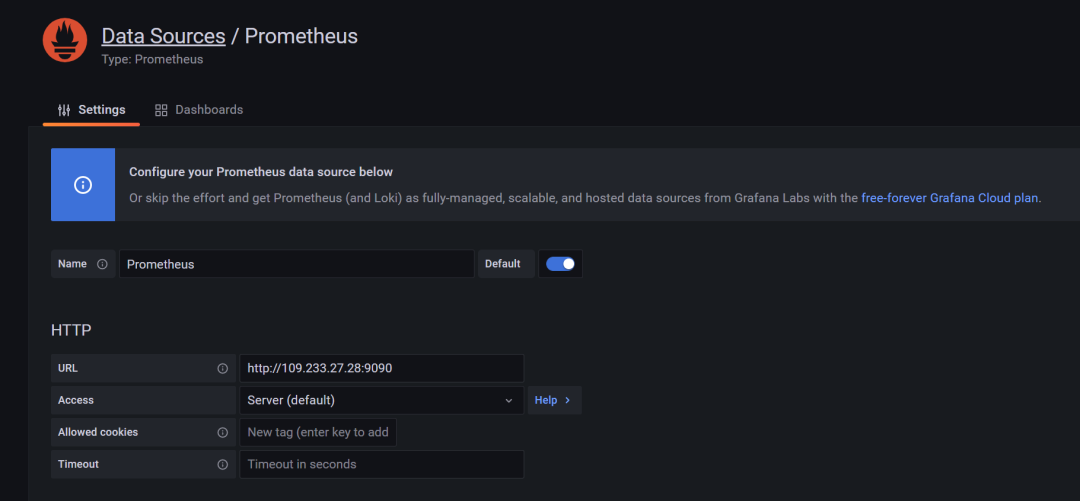Click the Prometheus flame logo icon
The height and width of the screenshot is (501, 1080).
pyautogui.click(x=64, y=41)
